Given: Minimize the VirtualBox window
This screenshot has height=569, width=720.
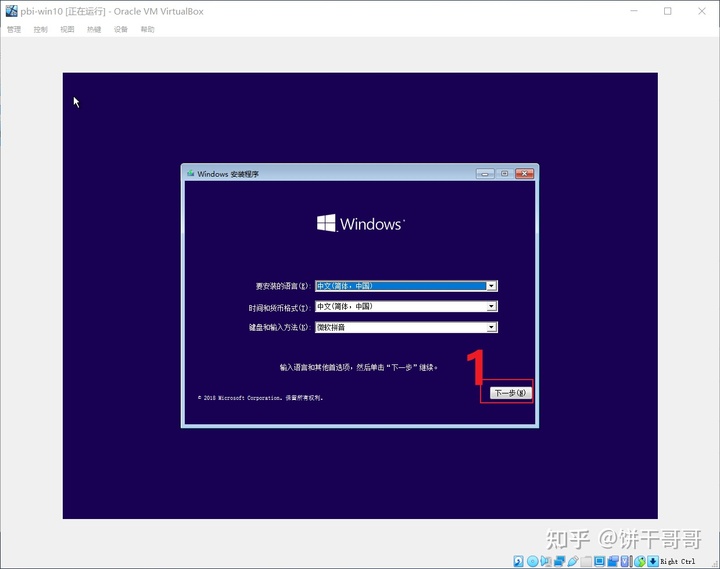Looking at the screenshot, I should point(634,11).
